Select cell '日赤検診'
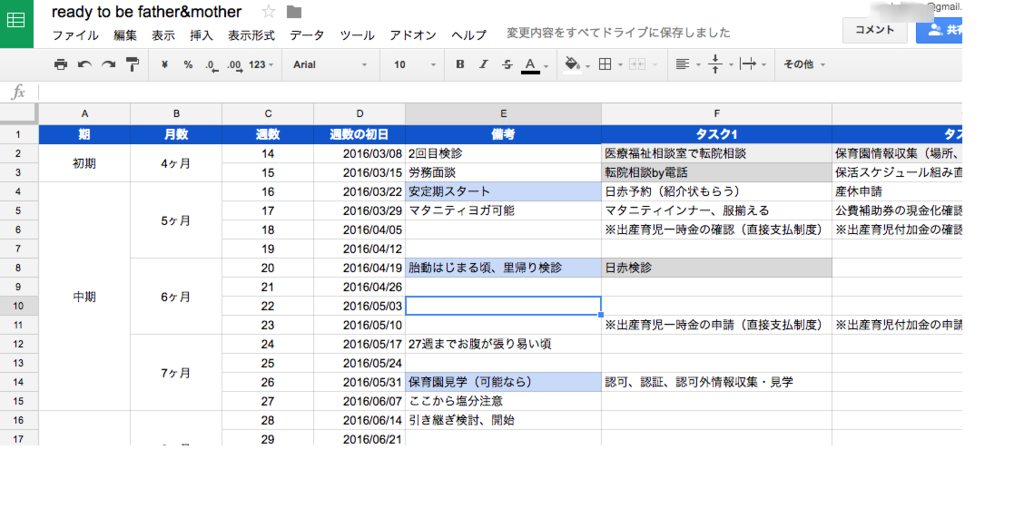Viewport: 1024px width, 508px height. point(716,268)
